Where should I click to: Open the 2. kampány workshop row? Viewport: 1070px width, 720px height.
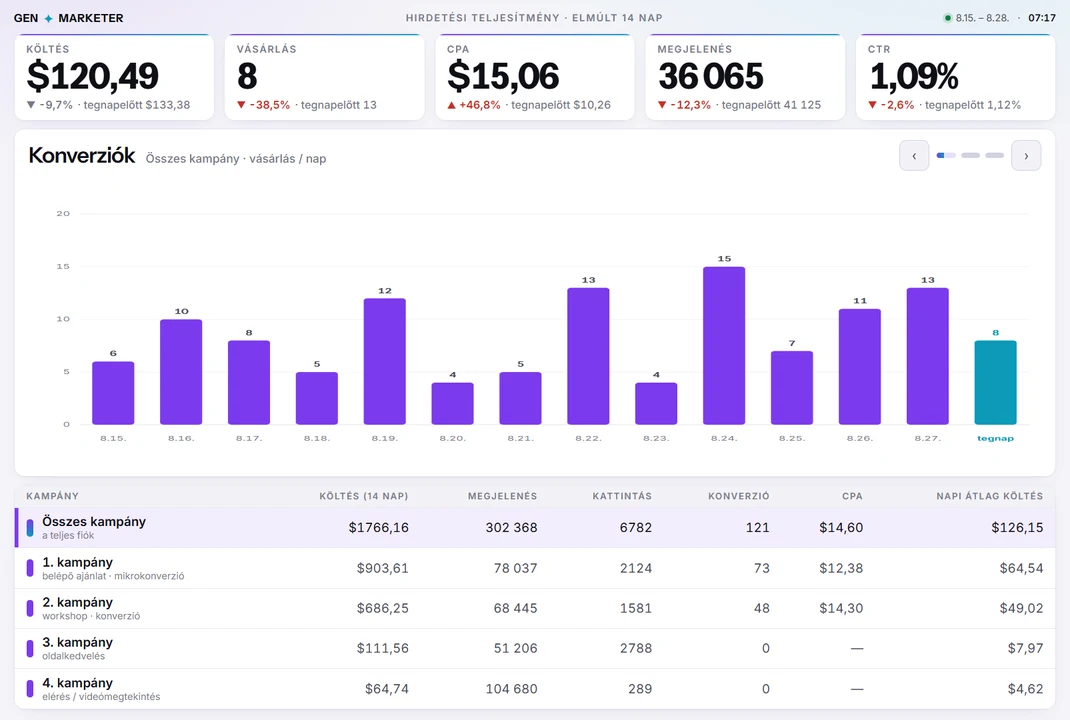coord(535,608)
